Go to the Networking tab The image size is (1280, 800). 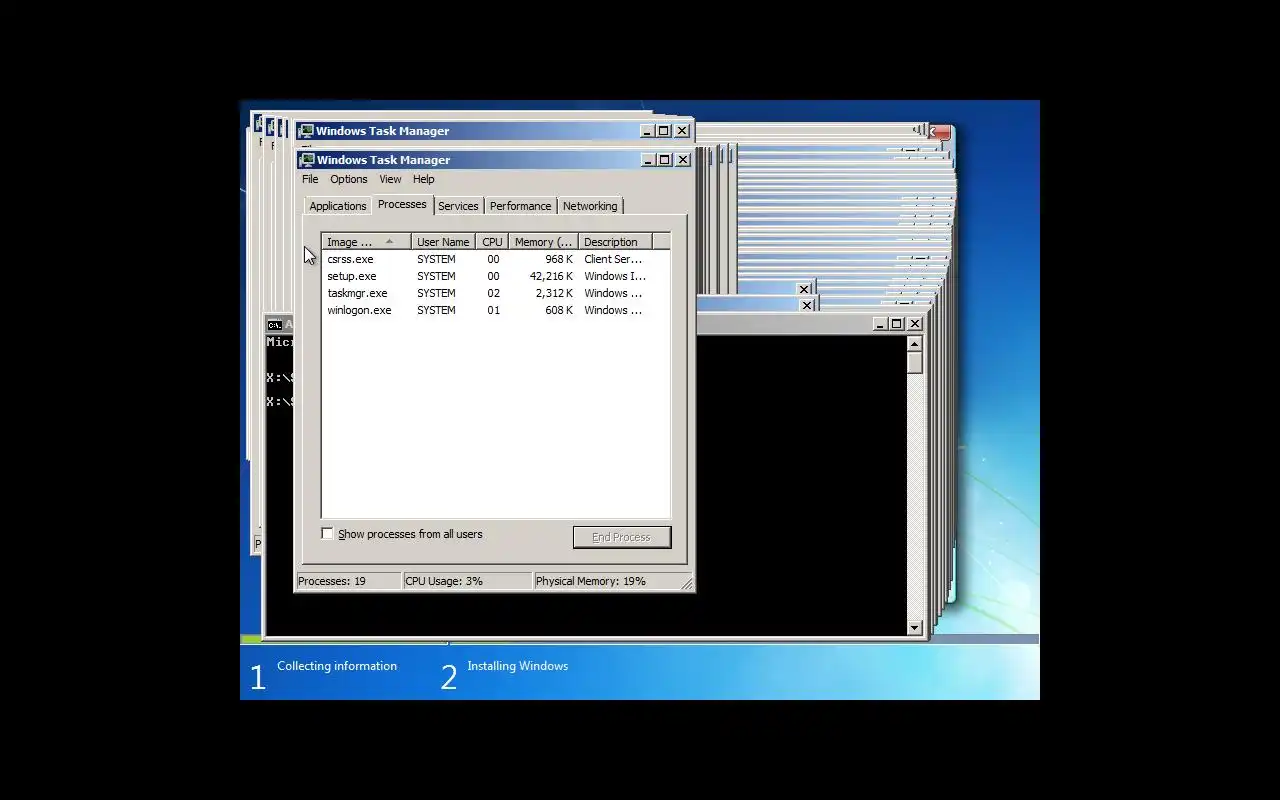(590, 206)
